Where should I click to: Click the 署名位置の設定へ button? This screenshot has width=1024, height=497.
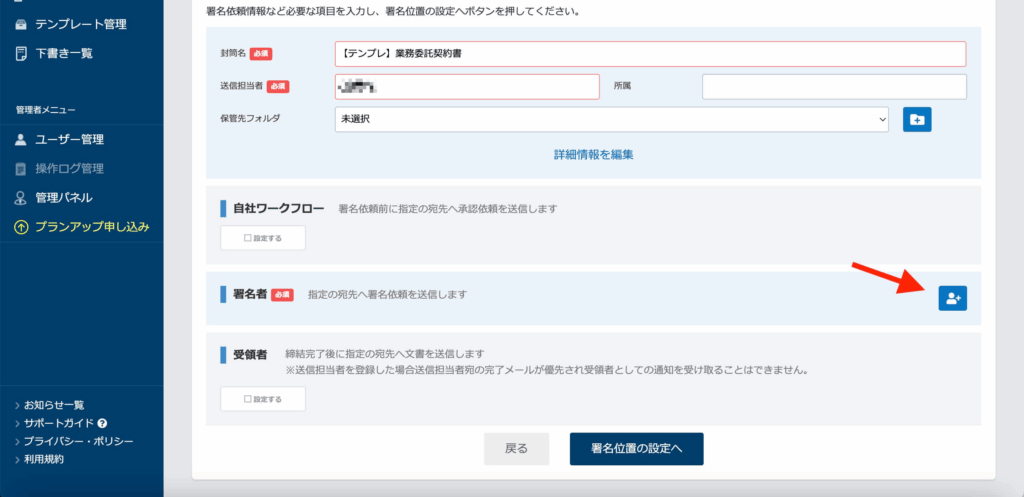click(x=637, y=449)
